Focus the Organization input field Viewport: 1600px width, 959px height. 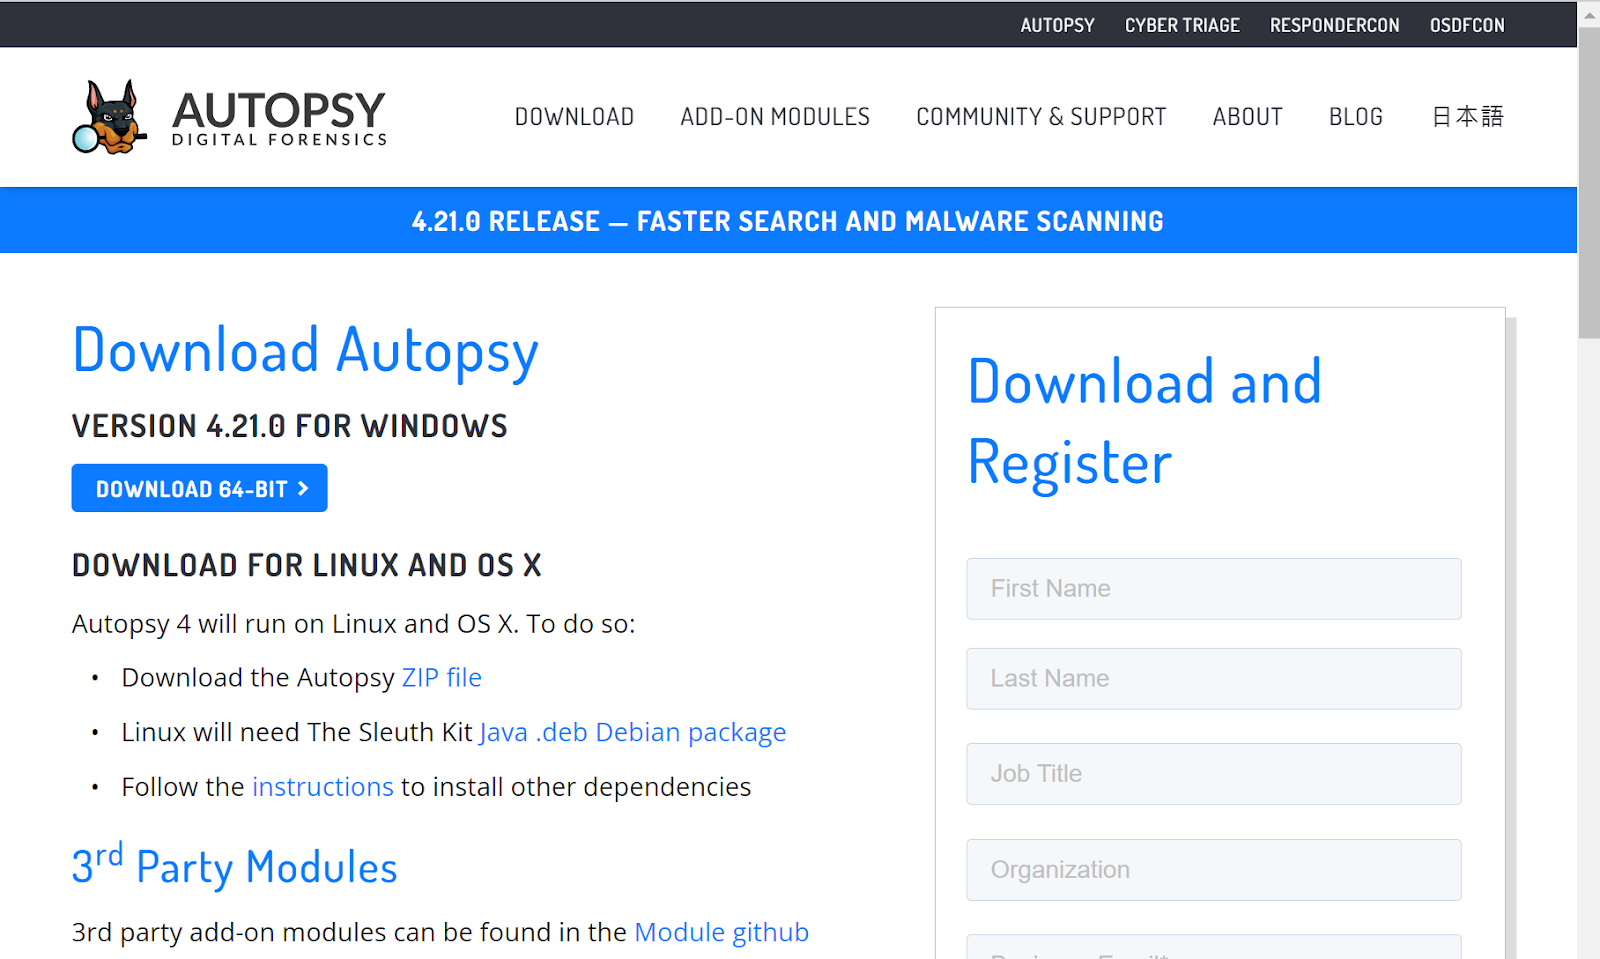click(1213, 870)
